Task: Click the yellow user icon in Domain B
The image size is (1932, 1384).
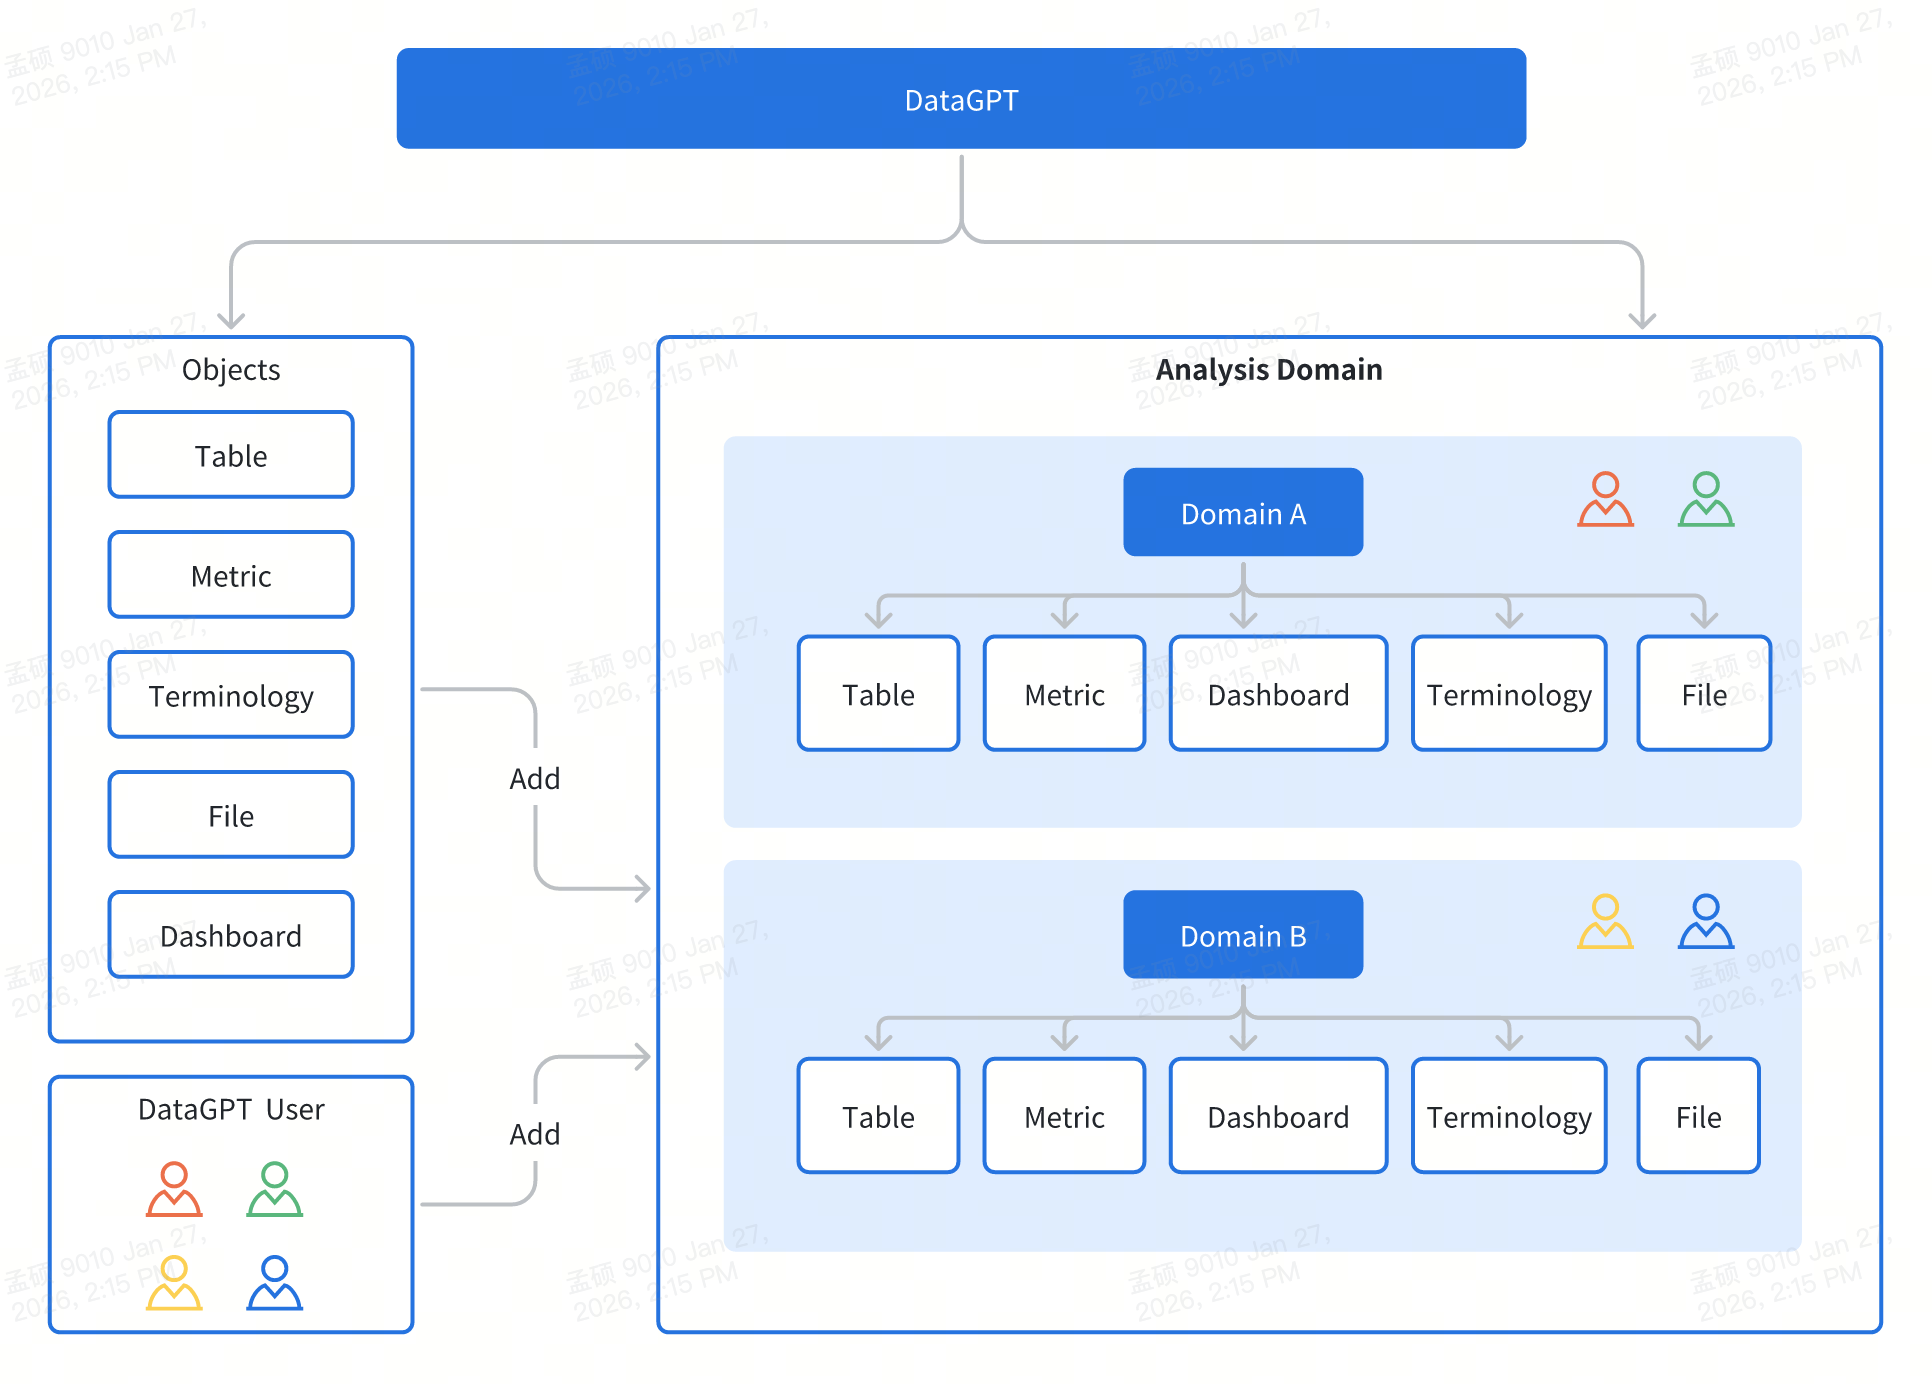Action: click(x=1605, y=921)
